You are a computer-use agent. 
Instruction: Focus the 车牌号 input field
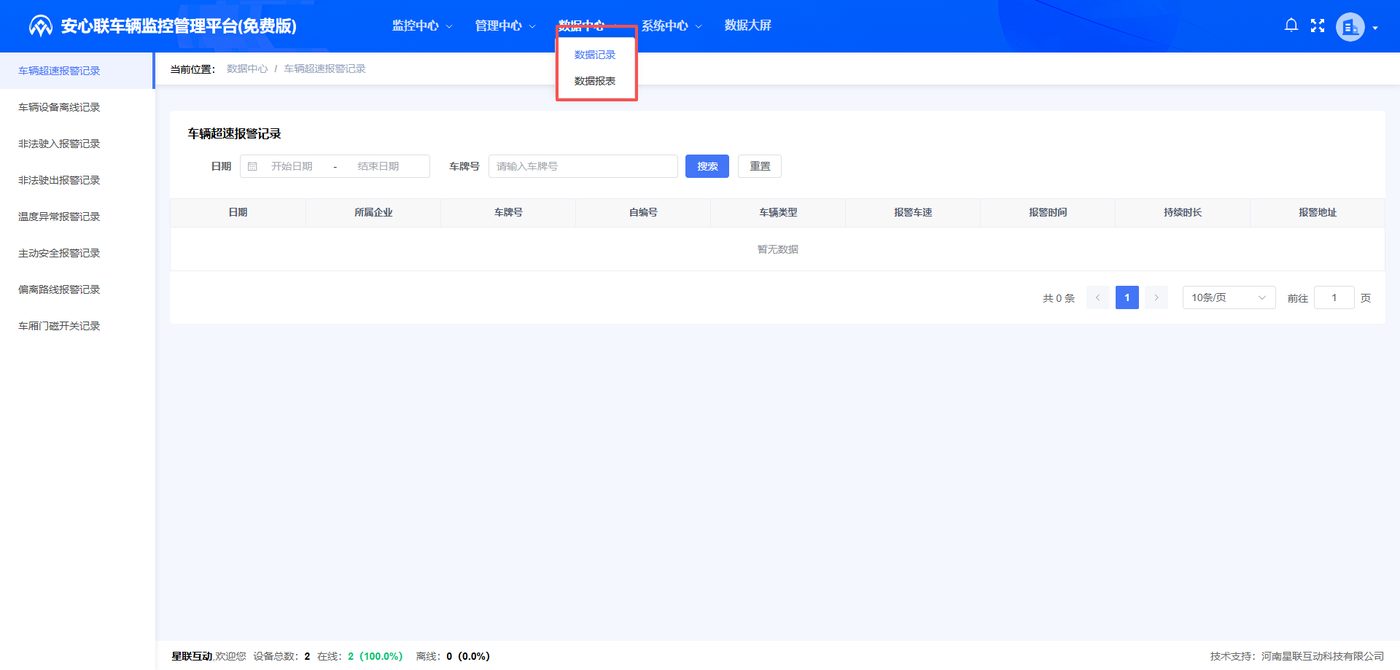[x=583, y=166]
